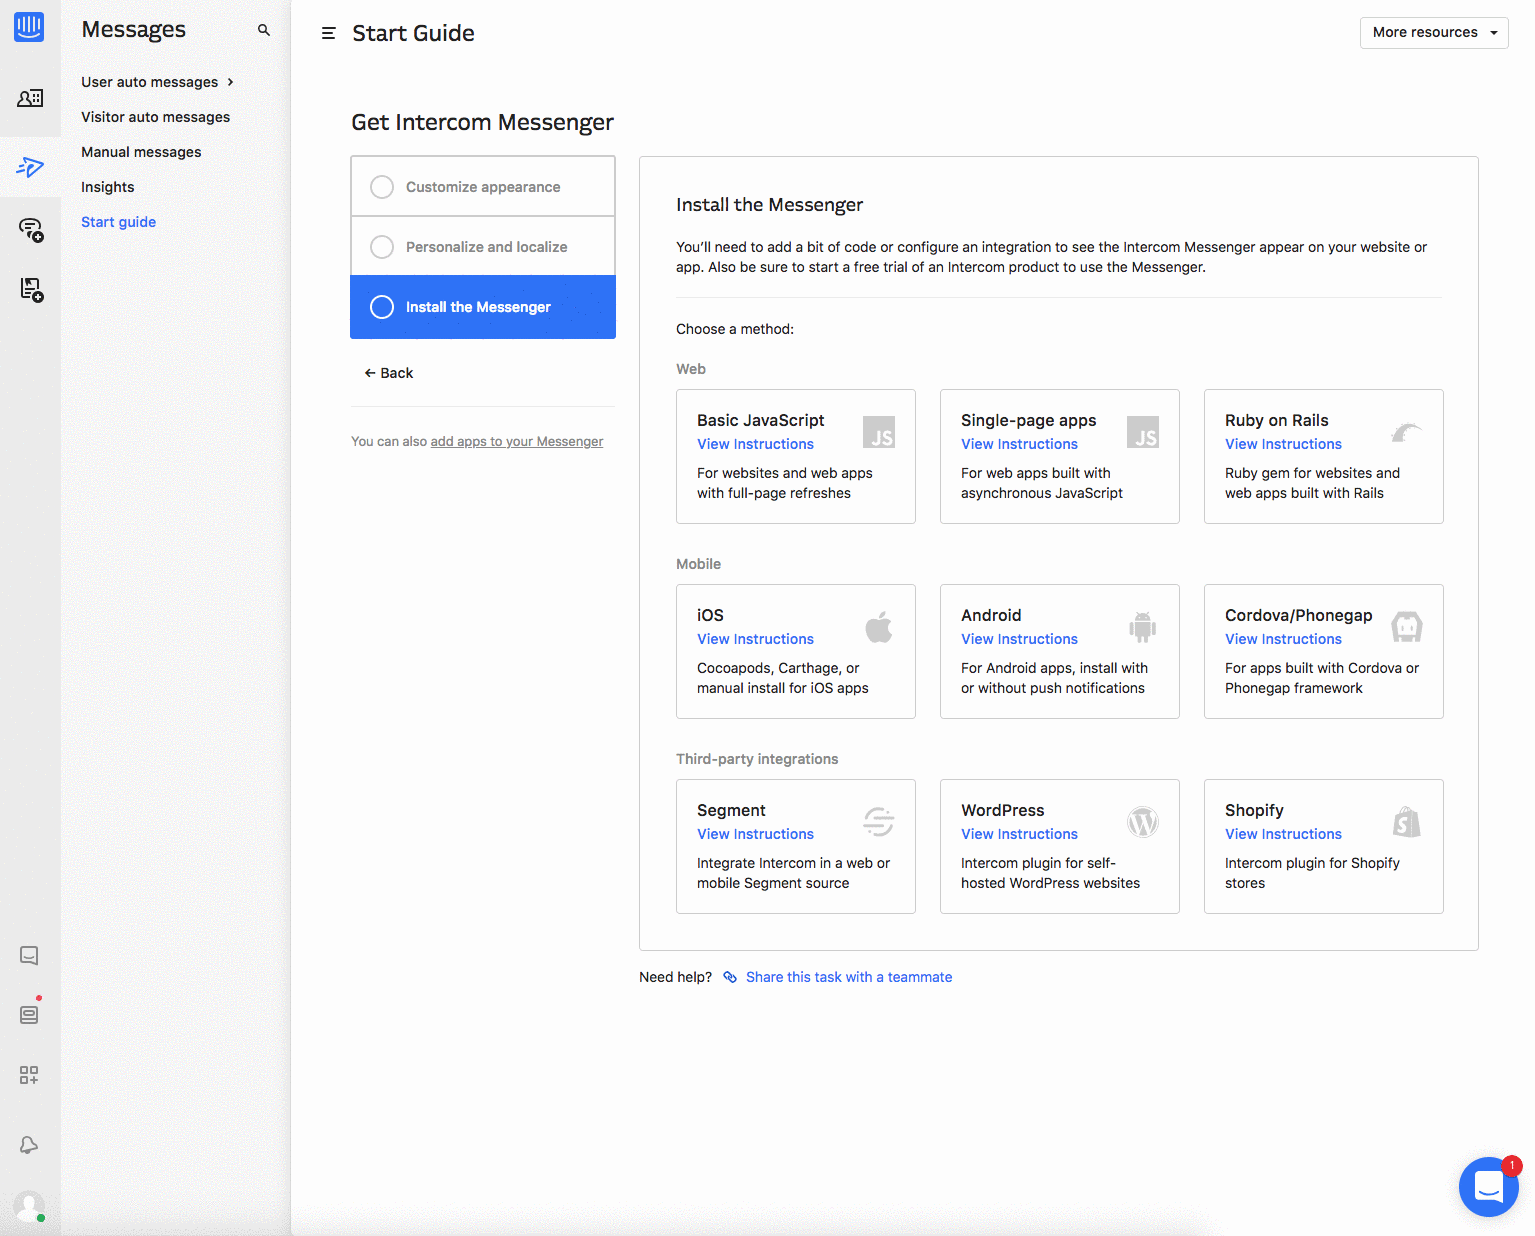1535x1236 pixels.
Task: Click the Cordova/Phonegap logo icon
Action: click(1407, 627)
